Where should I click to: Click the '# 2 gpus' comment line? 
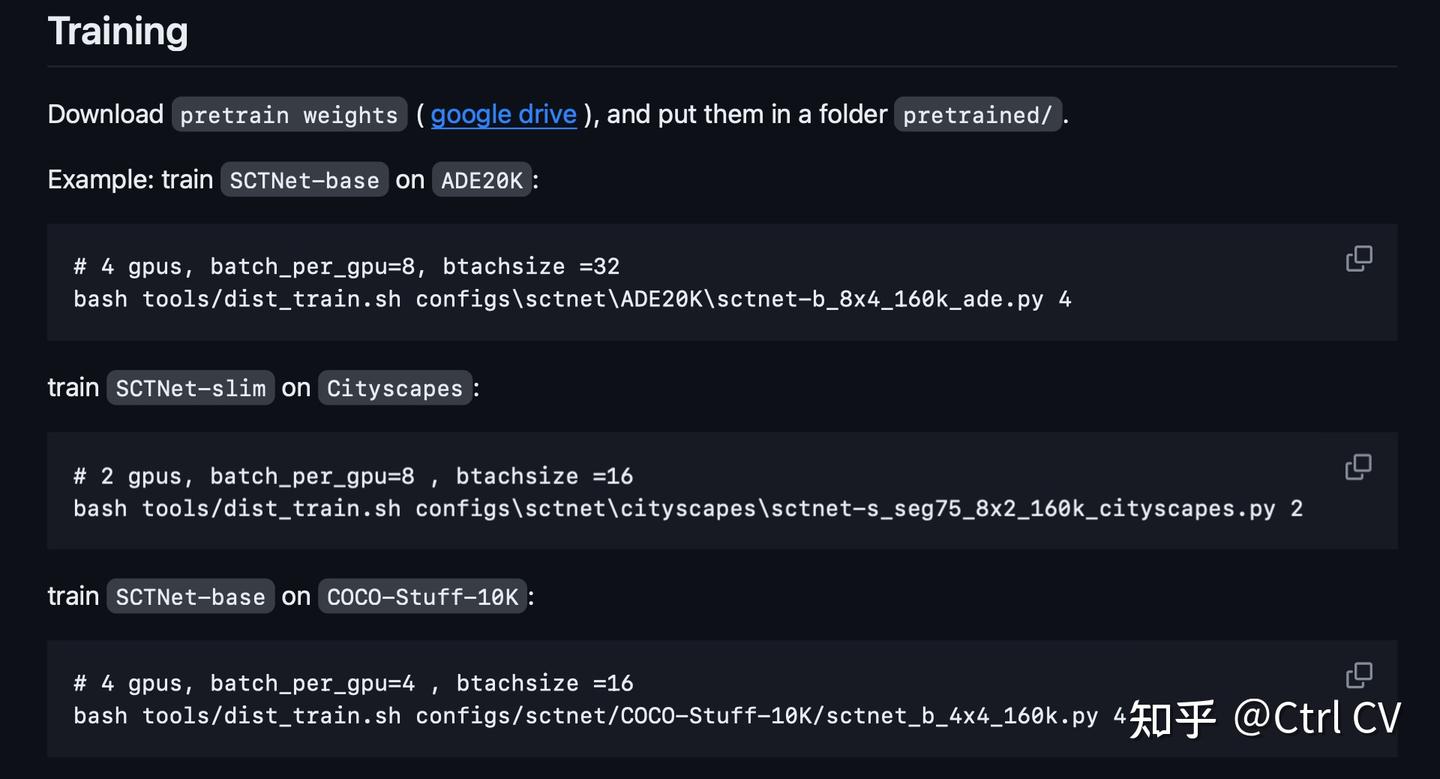(353, 476)
